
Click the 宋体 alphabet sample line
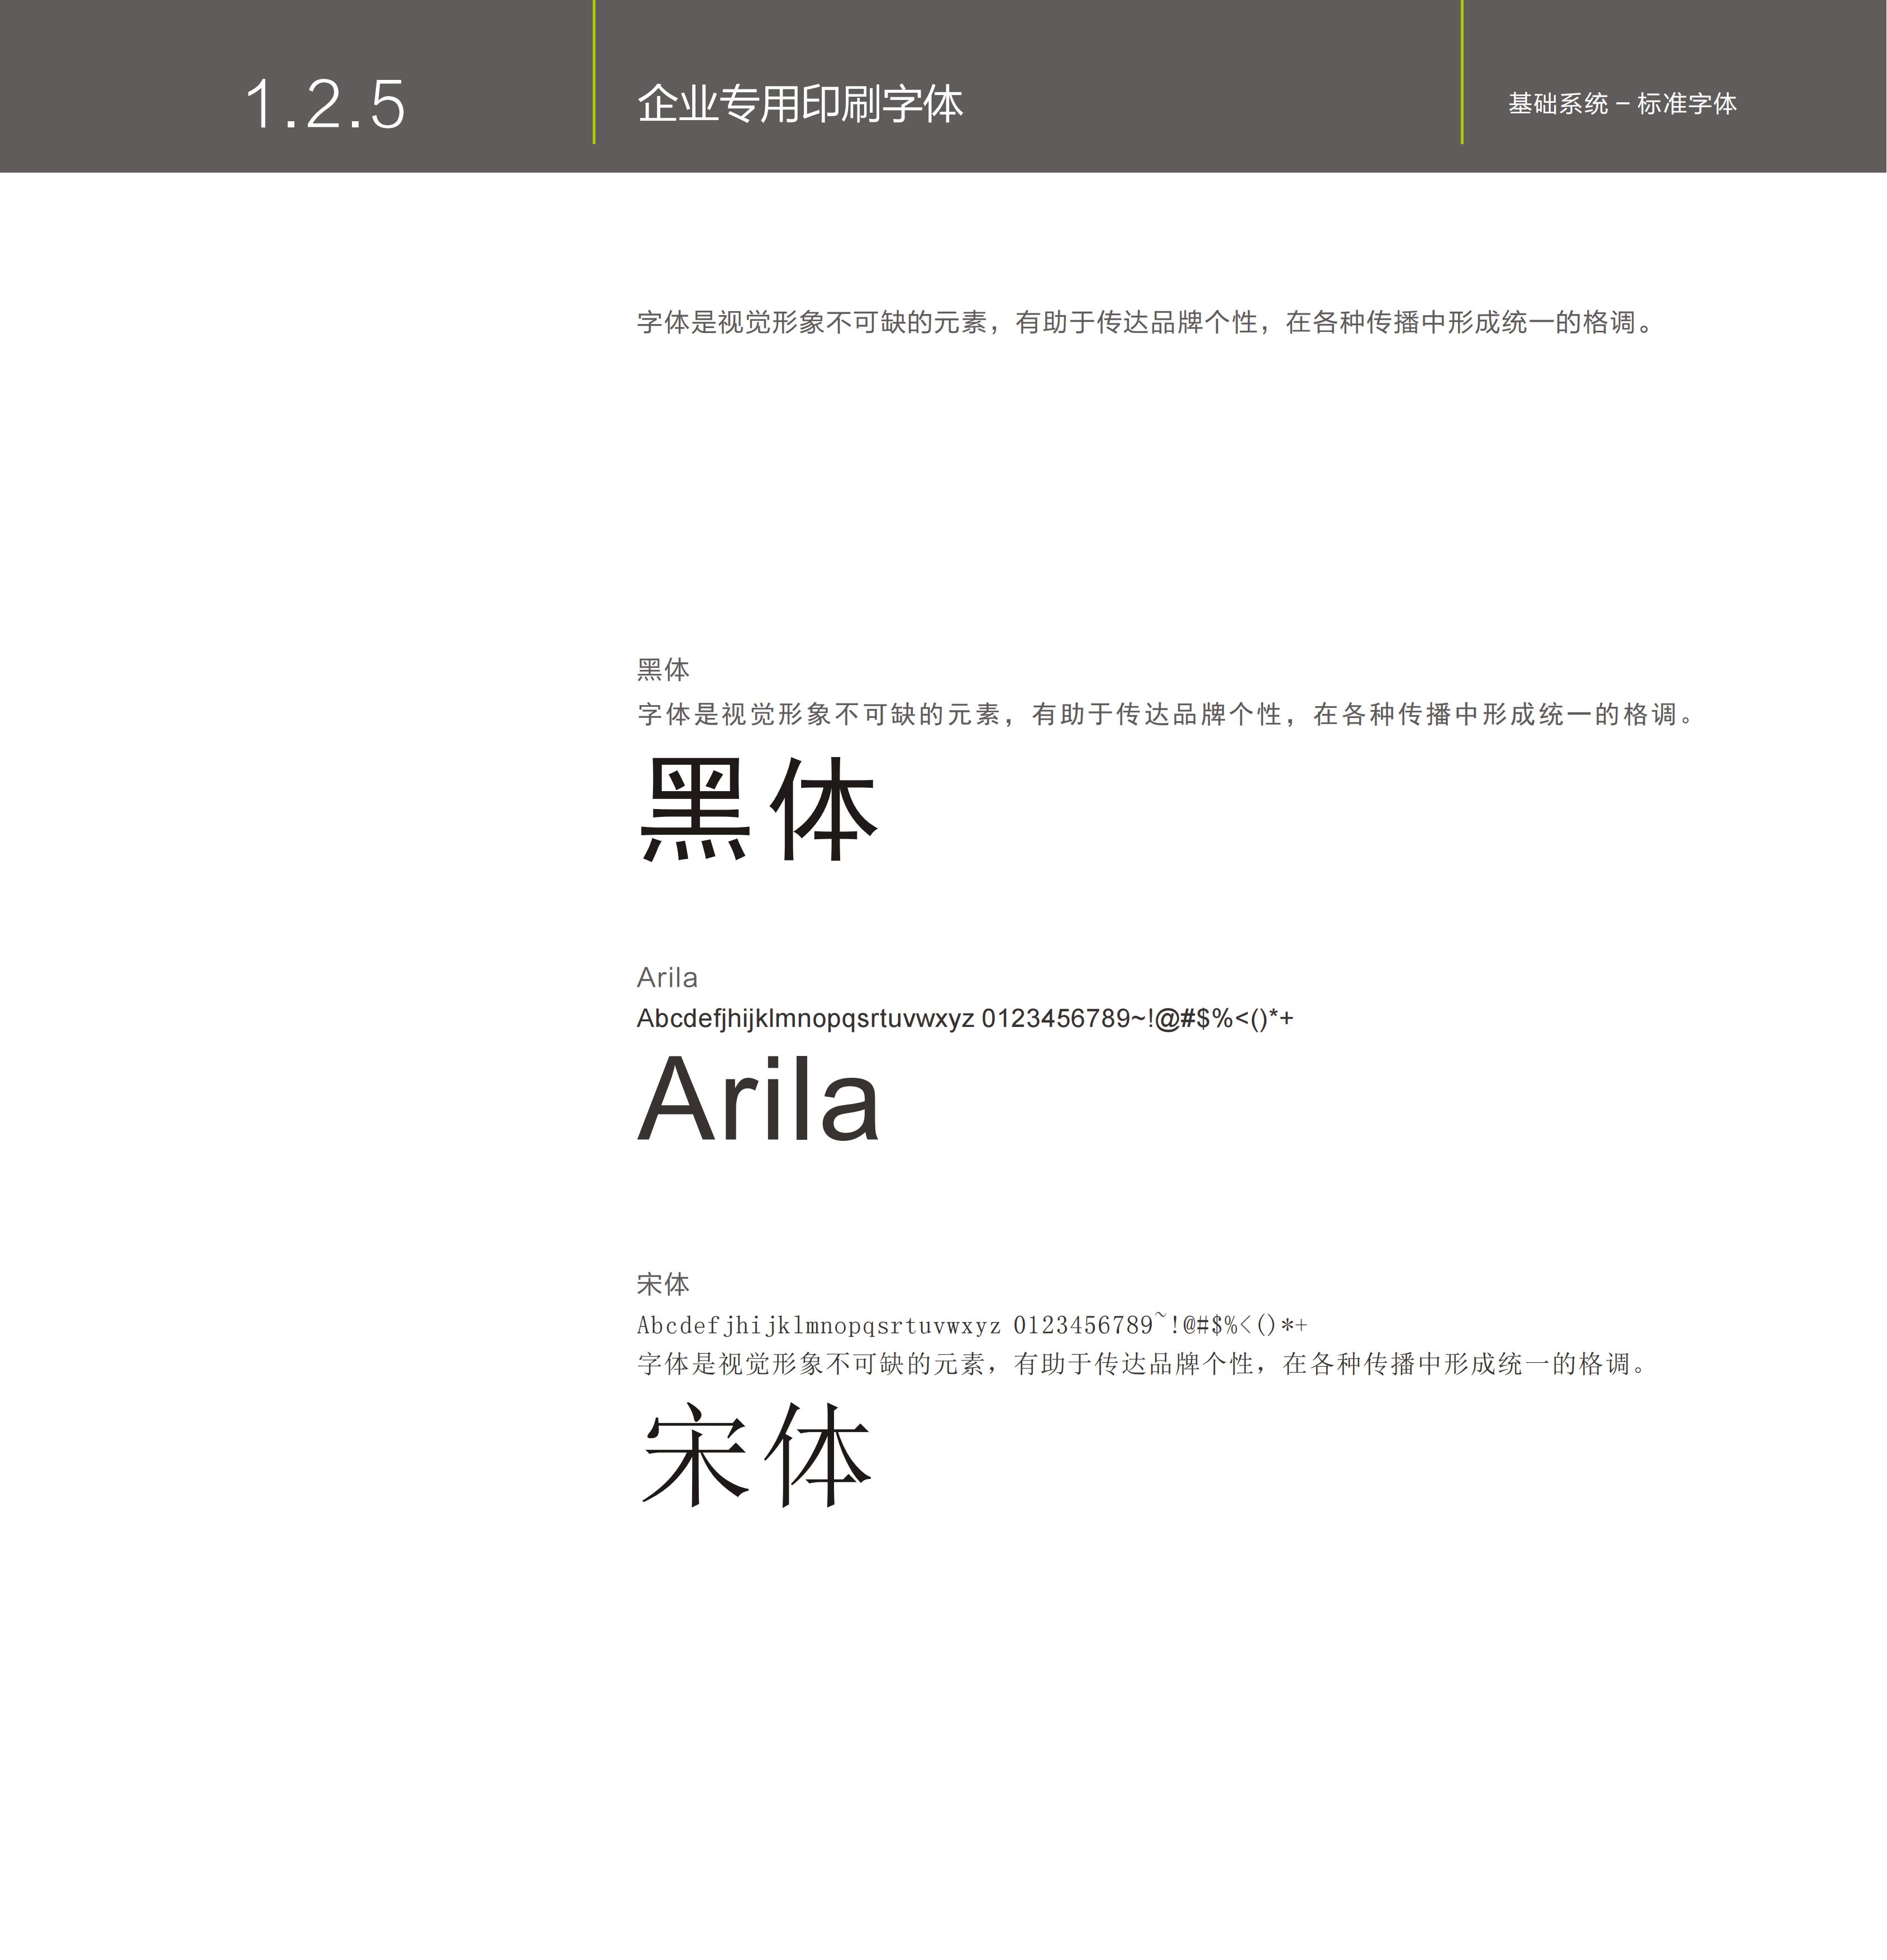(x=972, y=1325)
